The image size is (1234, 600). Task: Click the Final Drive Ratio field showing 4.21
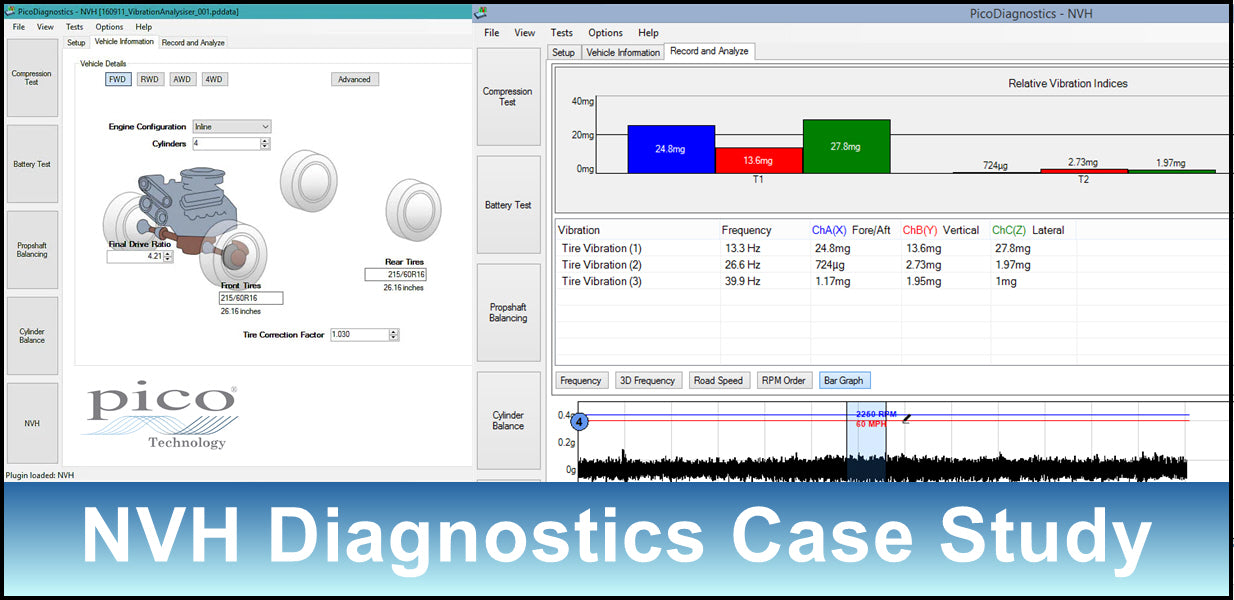pos(135,256)
